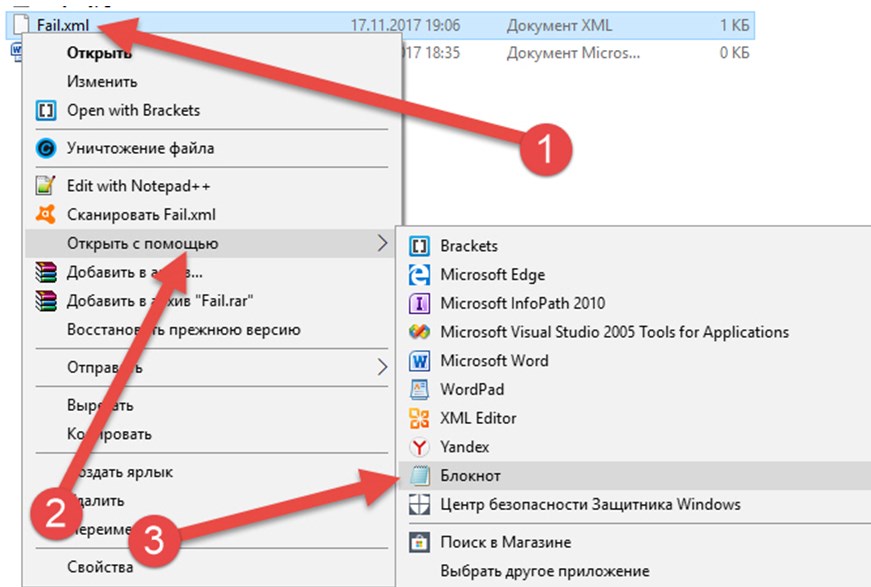
Task: Click the Yandex browser icon
Action: click(420, 447)
